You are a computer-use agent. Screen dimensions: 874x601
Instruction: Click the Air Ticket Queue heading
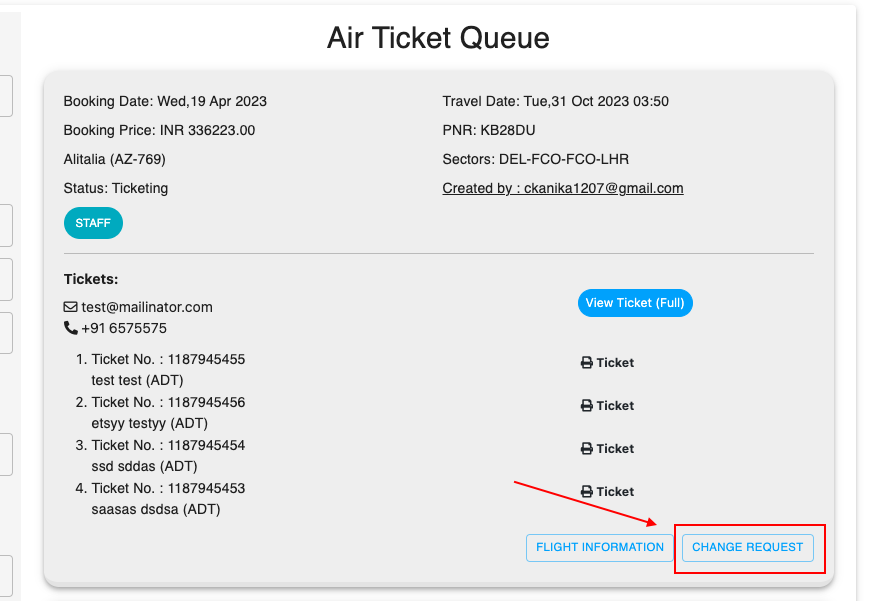pyautogui.click(x=438, y=38)
